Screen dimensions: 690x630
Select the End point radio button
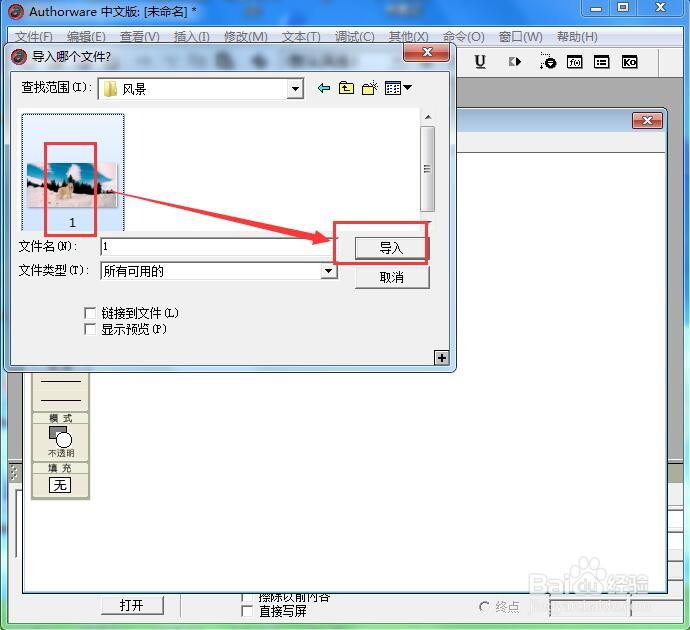(484, 607)
